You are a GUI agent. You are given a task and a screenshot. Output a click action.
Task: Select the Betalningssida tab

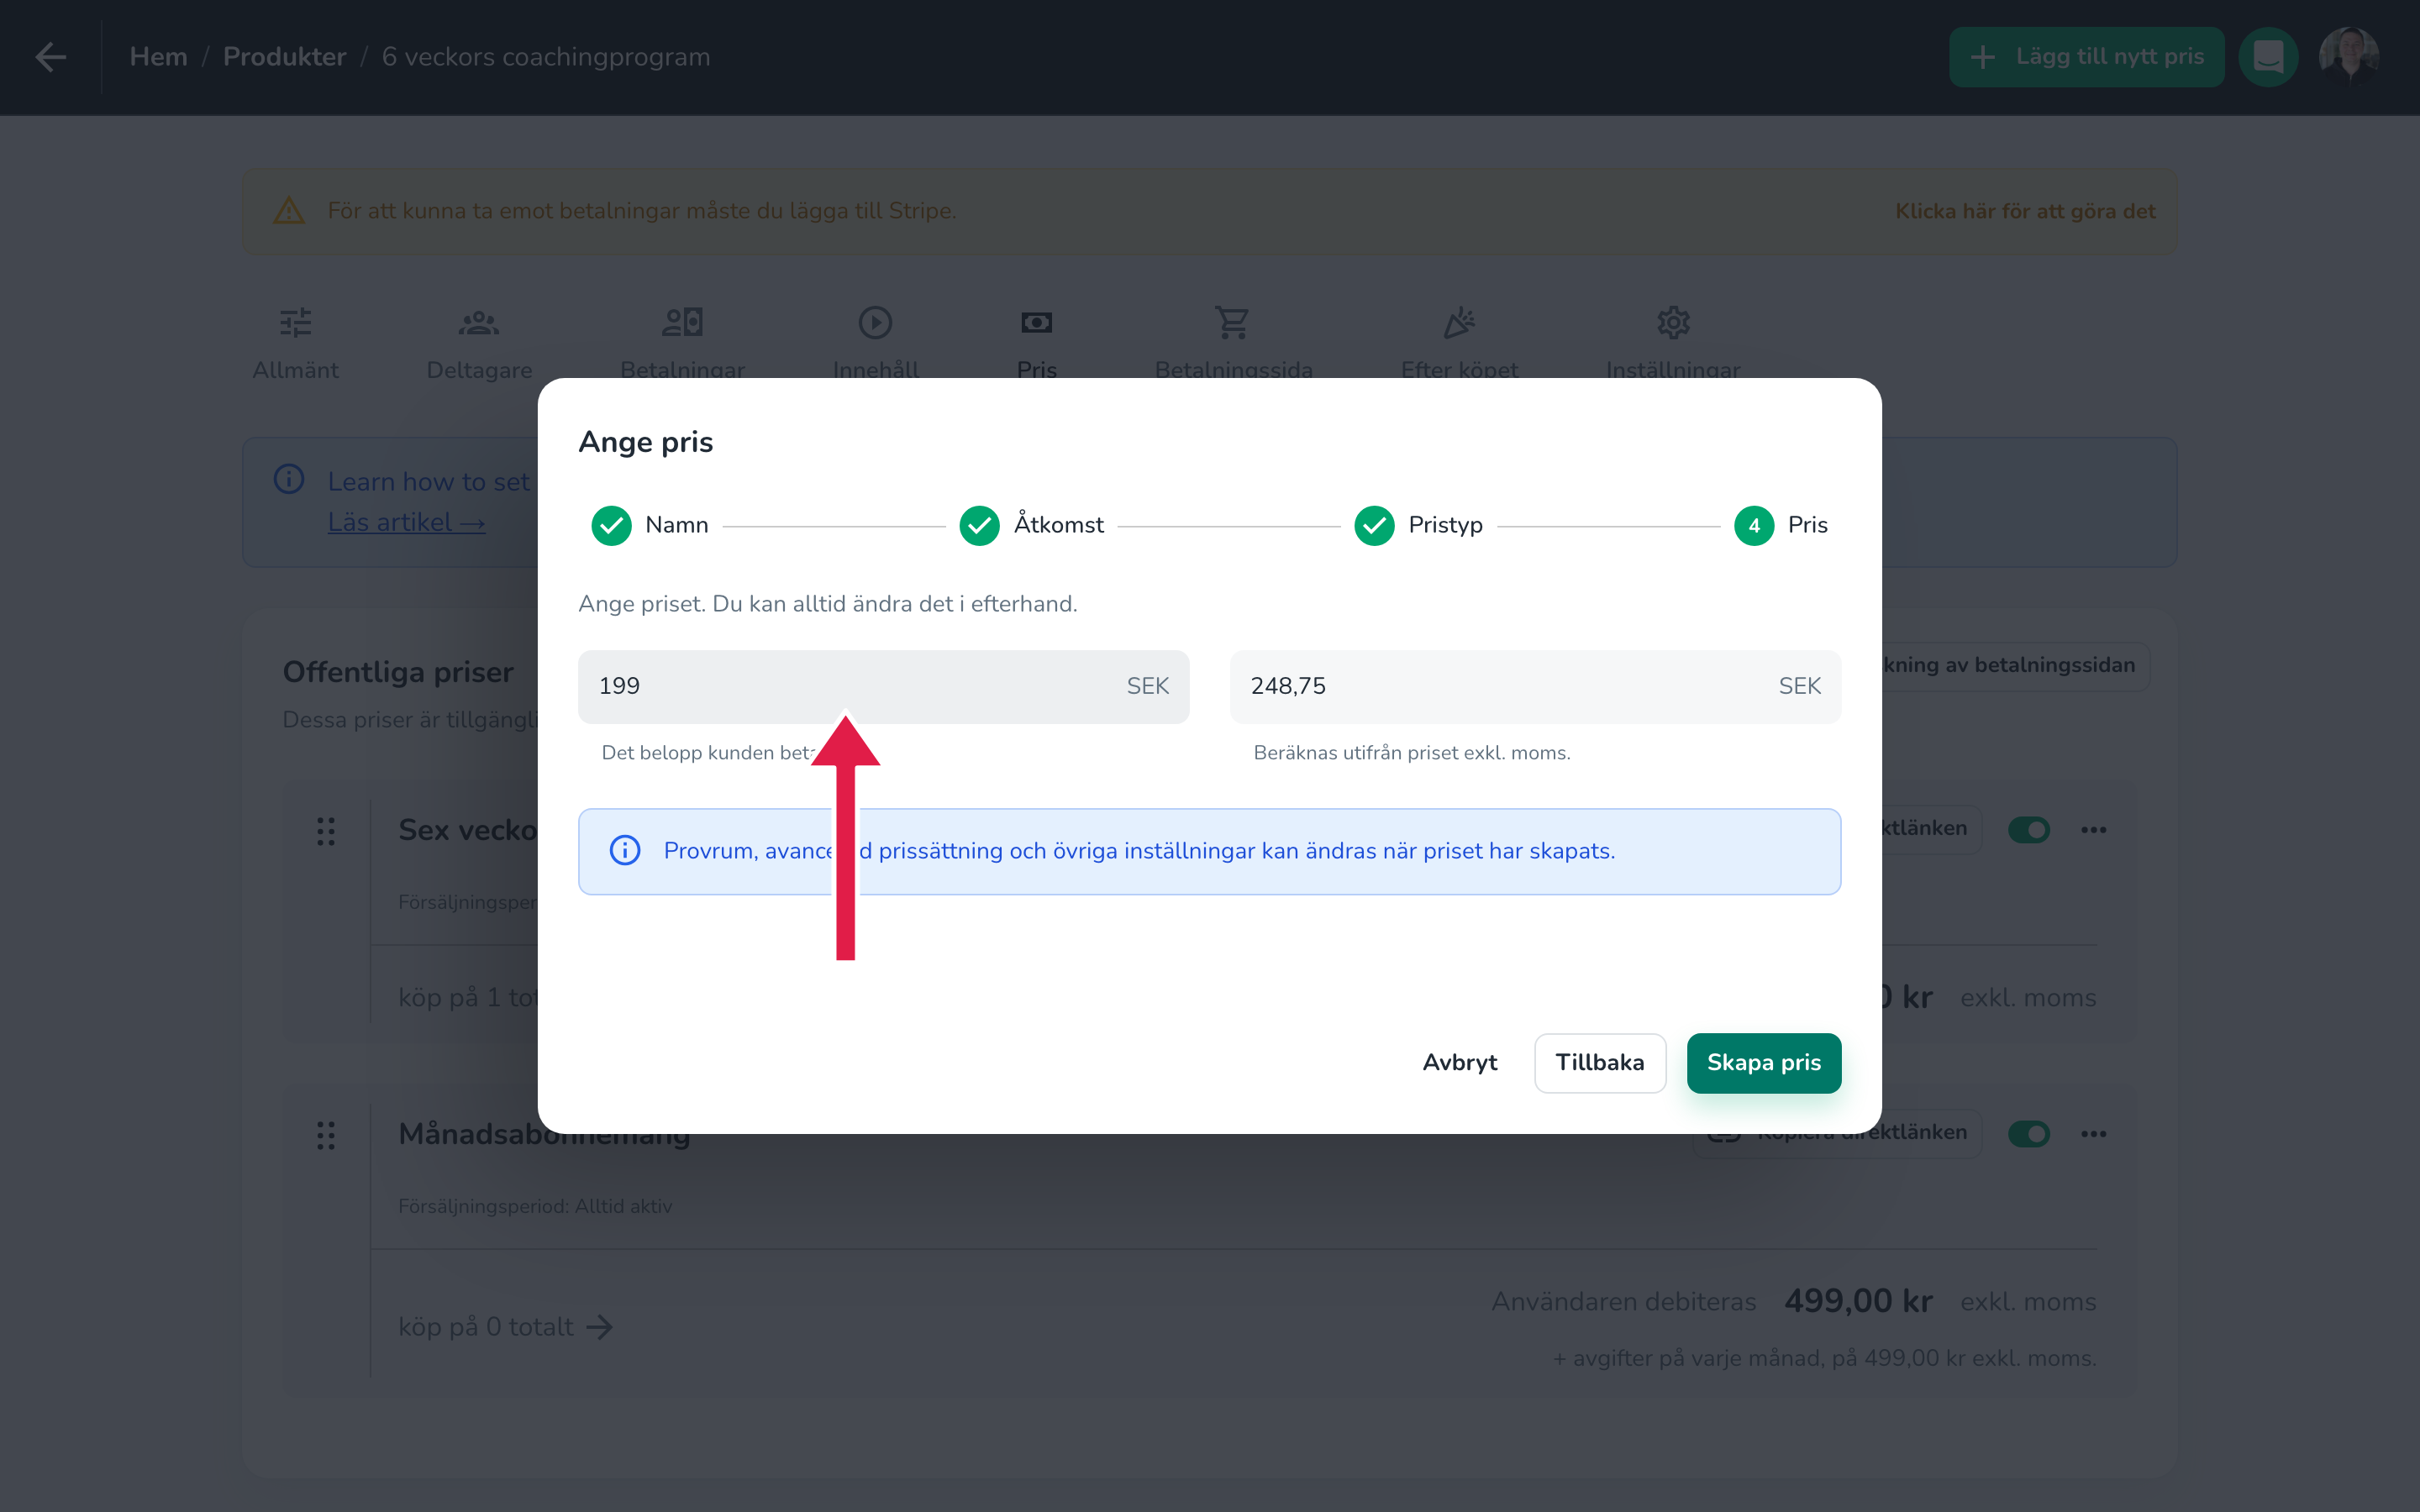(x=1233, y=343)
